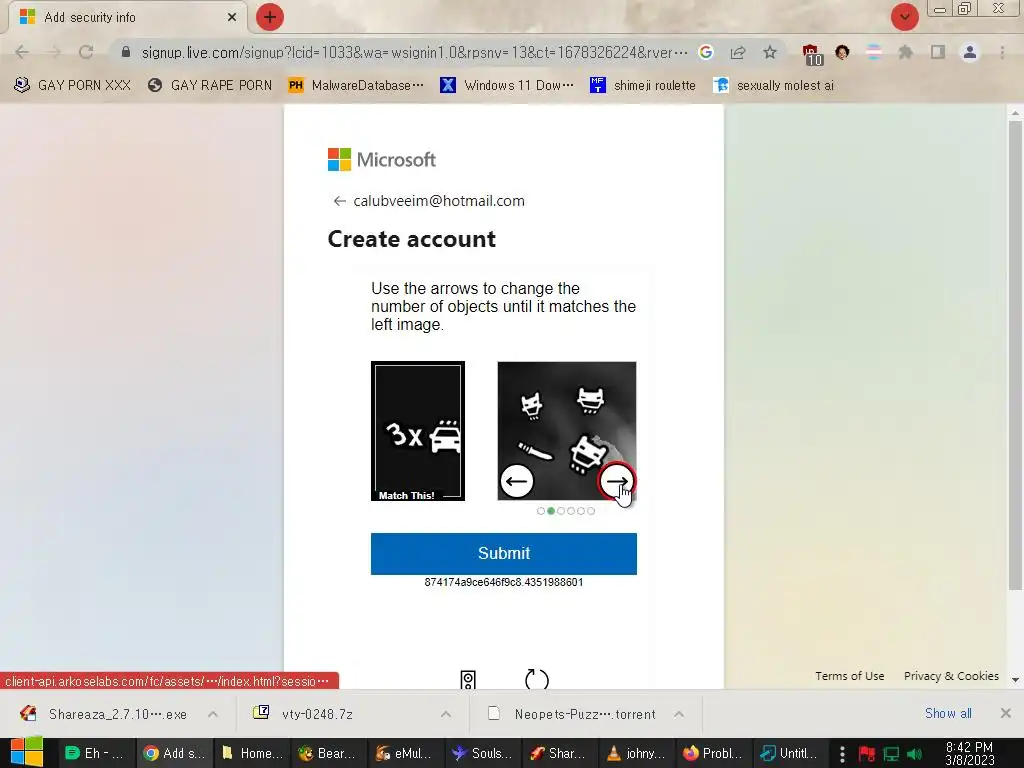This screenshot has height=768, width=1024.
Task: Switch to the Shar... taskbar app
Action: [559, 753]
